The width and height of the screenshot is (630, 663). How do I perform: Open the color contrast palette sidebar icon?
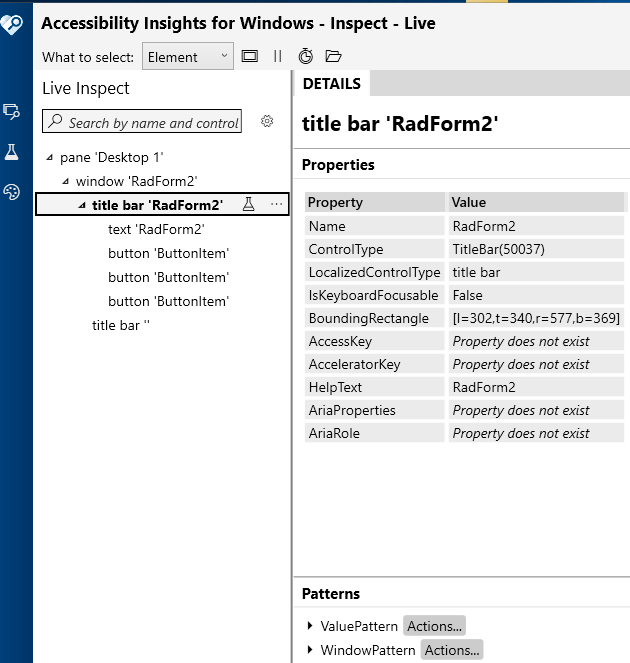tap(11, 192)
